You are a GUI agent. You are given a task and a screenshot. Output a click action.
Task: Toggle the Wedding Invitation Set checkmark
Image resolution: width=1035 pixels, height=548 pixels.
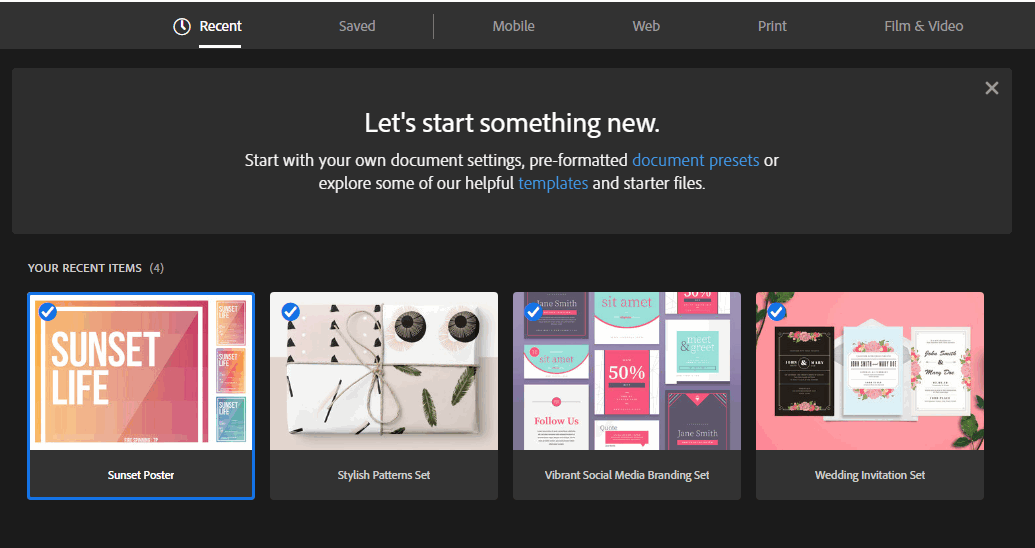pos(776,311)
